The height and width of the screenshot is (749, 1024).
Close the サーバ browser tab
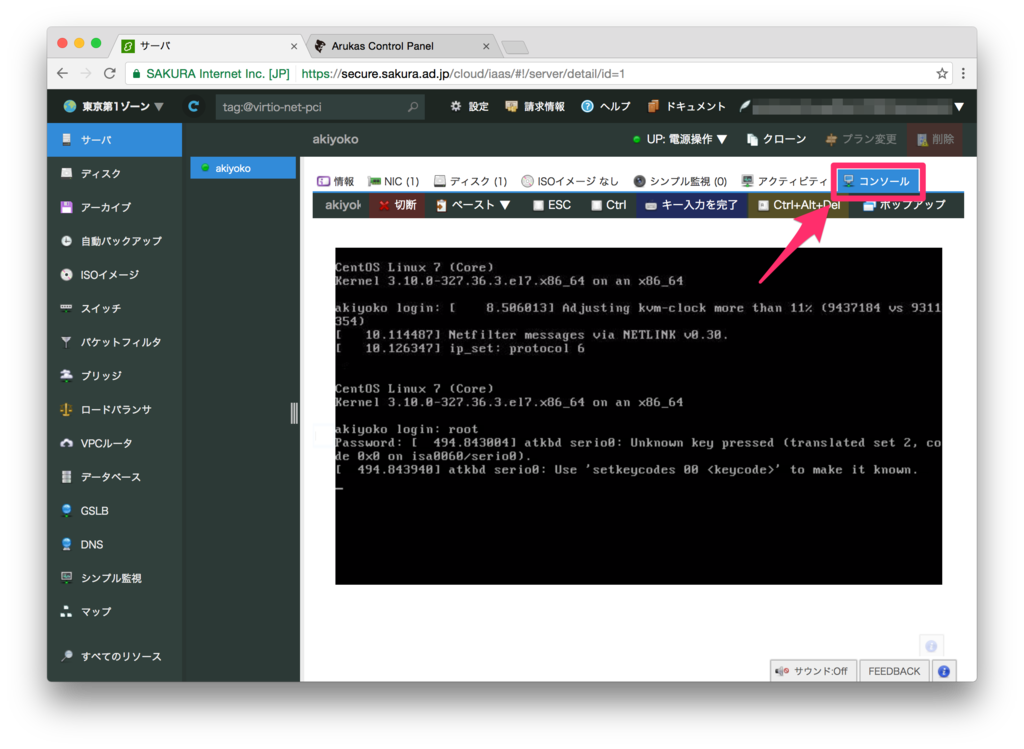(294, 46)
